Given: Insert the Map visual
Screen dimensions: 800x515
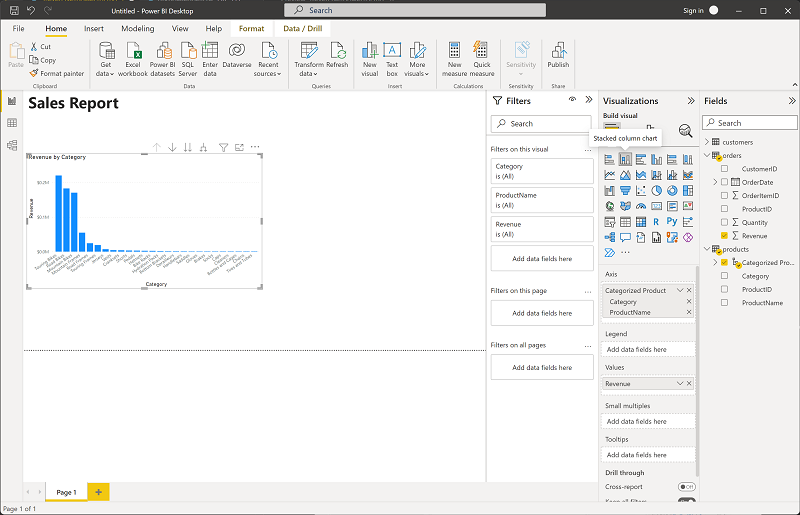Looking at the screenshot, I should tap(609, 206).
